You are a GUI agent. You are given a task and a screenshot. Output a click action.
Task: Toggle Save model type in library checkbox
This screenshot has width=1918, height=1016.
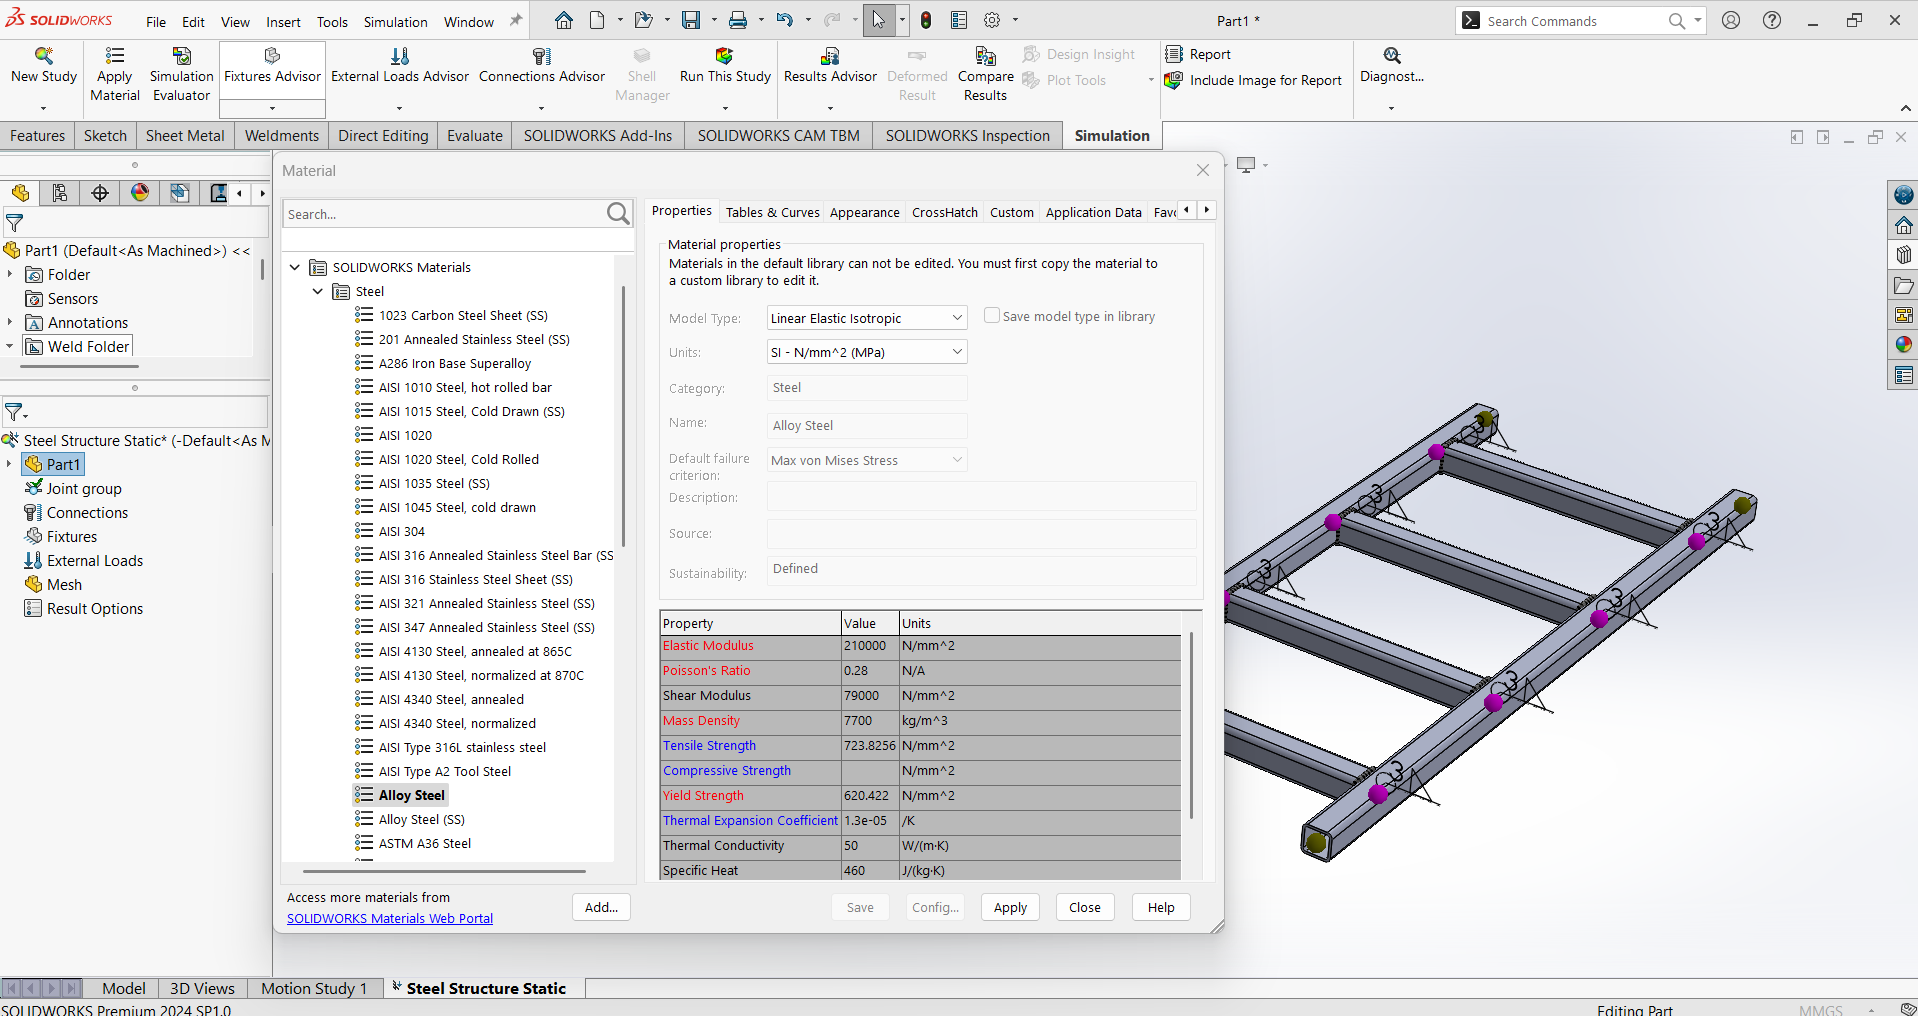[992, 315]
